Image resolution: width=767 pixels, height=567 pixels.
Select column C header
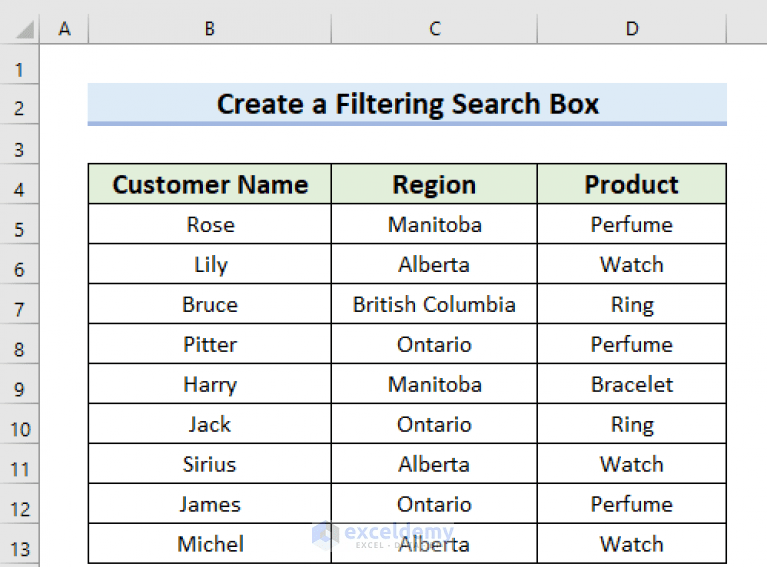point(434,29)
